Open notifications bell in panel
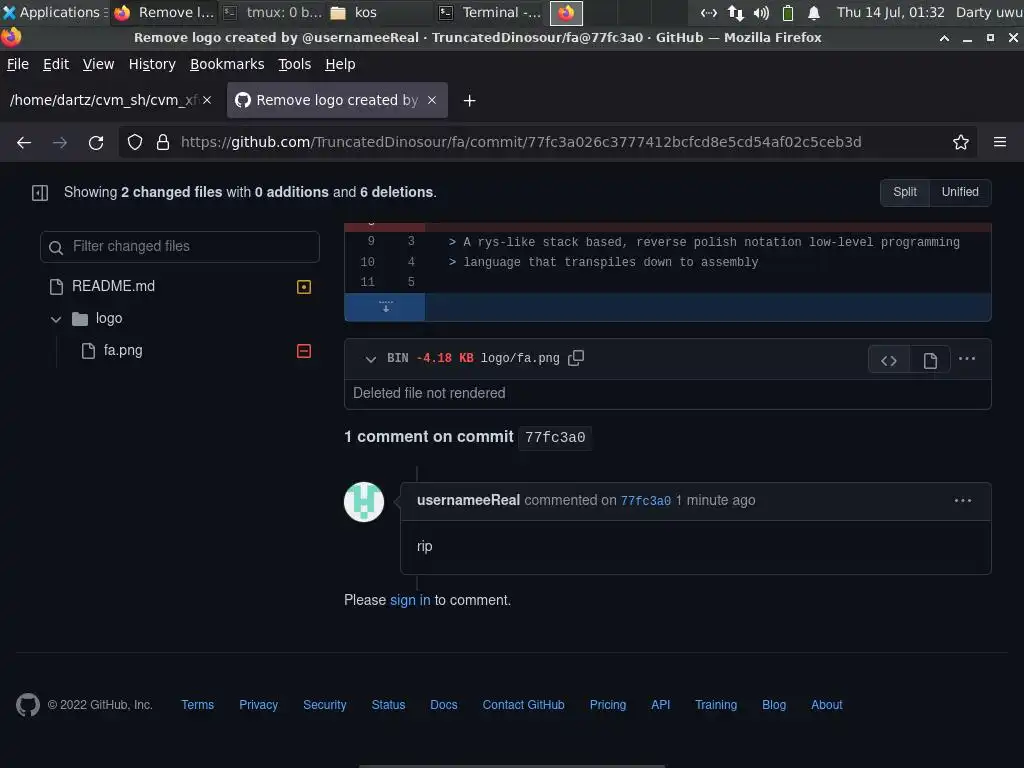The width and height of the screenshot is (1024, 768). tap(814, 12)
